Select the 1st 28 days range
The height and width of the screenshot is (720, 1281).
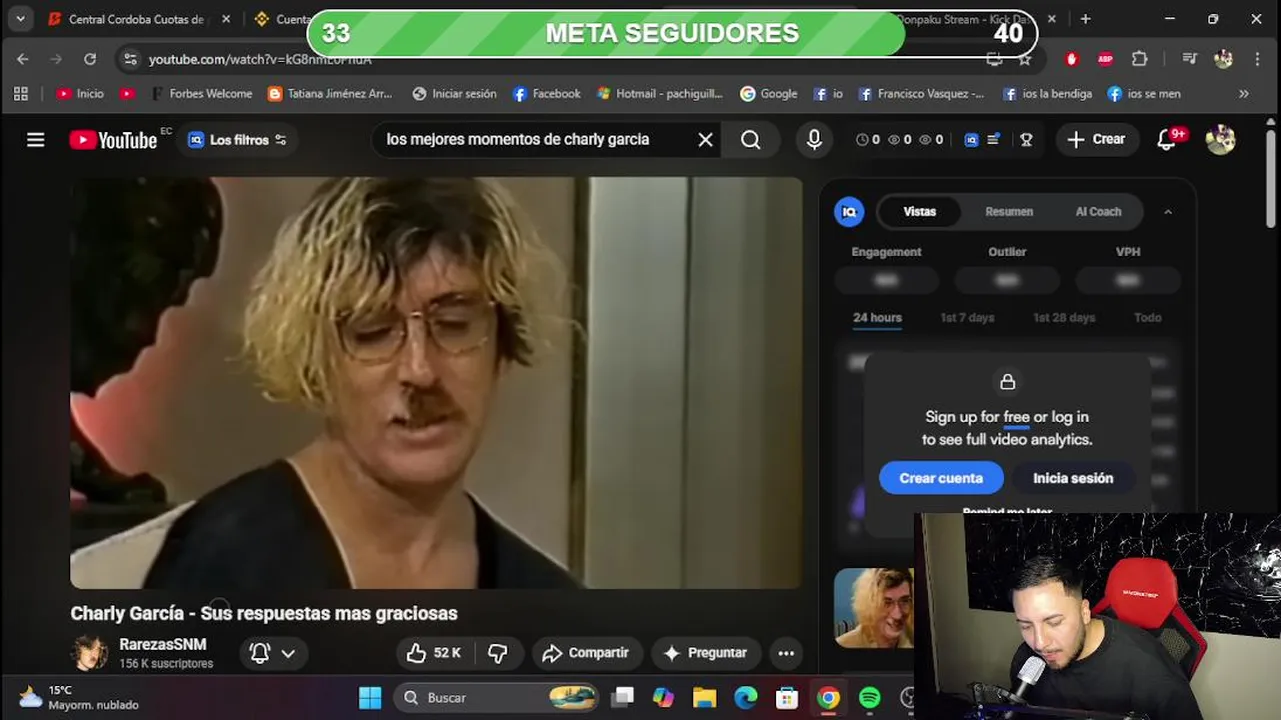1064,317
